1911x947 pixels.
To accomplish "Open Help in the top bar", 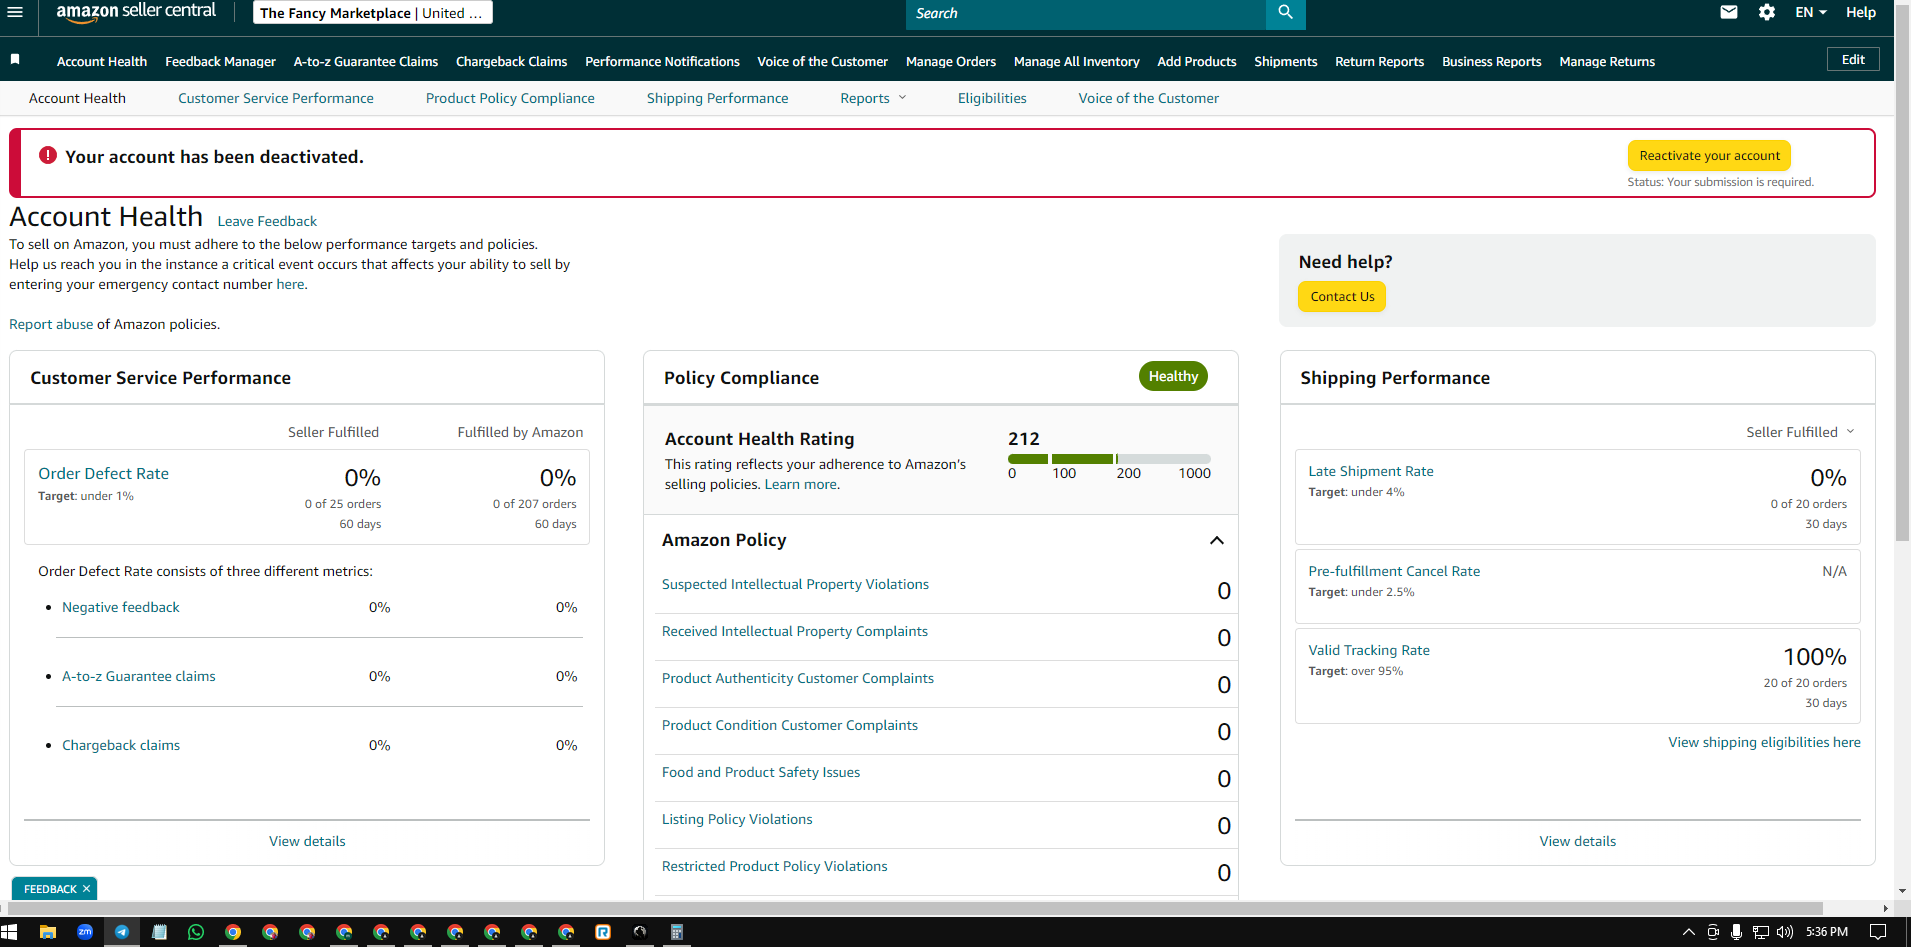I will click(x=1861, y=12).
